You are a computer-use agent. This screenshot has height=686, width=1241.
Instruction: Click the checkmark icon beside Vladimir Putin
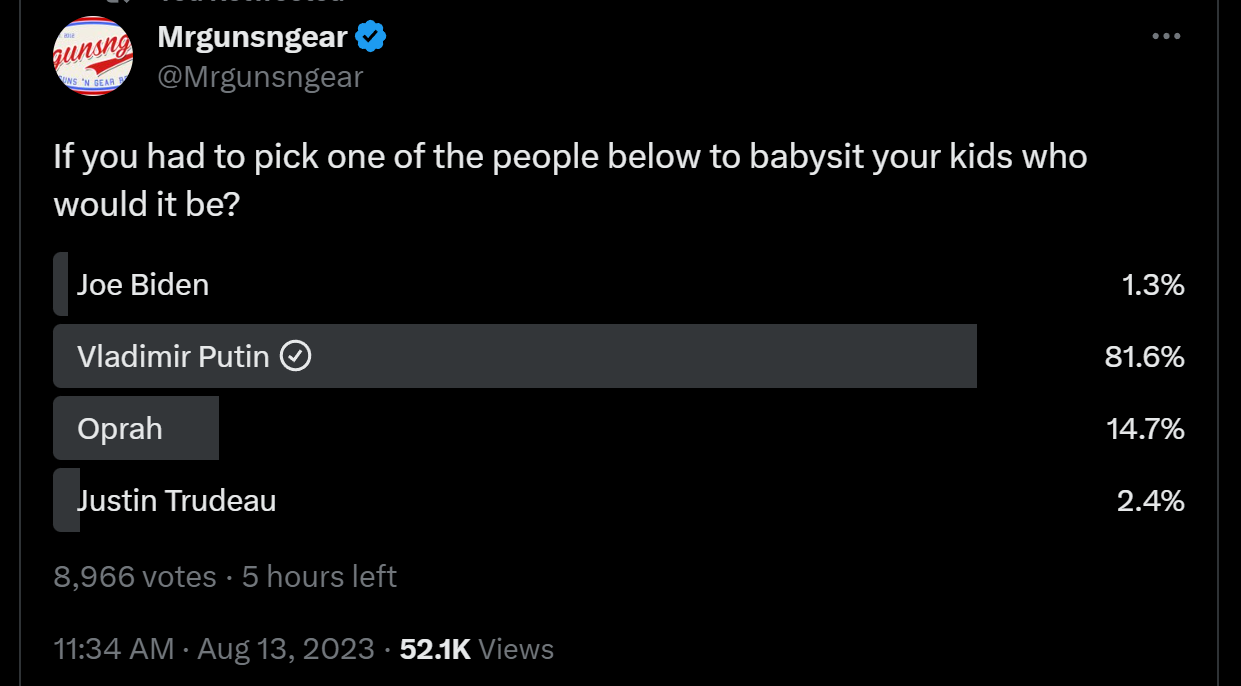tap(296, 356)
